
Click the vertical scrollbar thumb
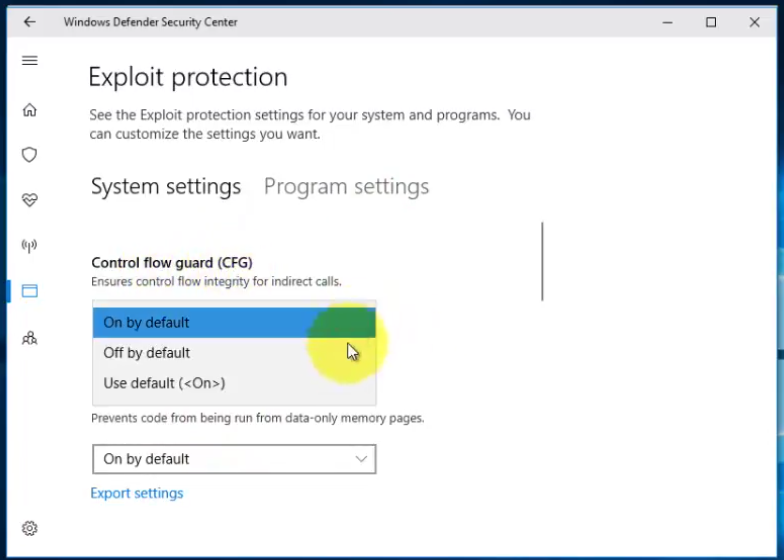542,262
